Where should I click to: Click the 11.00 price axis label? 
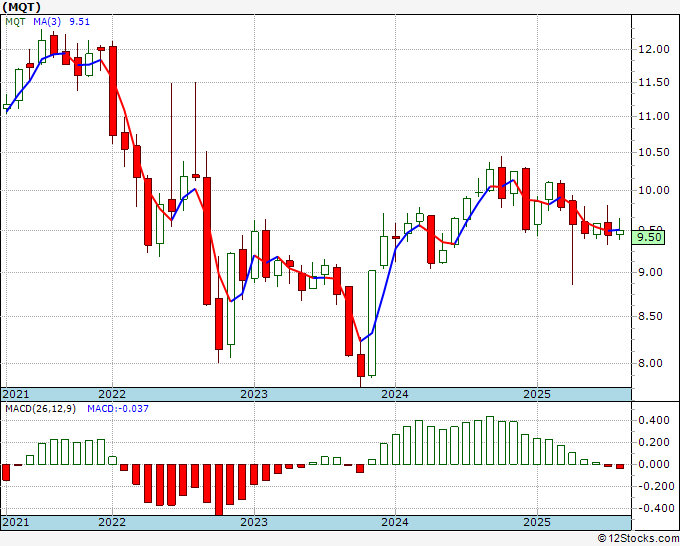coord(654,116)
